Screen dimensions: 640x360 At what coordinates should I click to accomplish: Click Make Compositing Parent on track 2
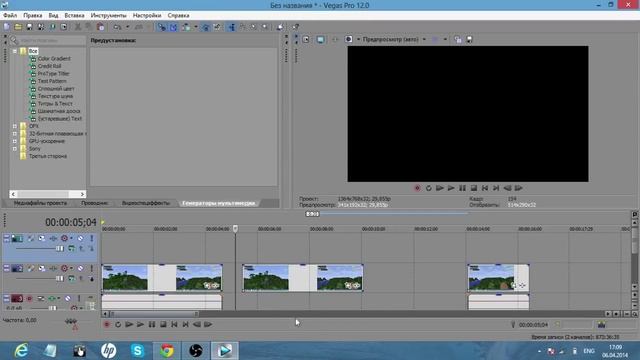pos(82,278)
